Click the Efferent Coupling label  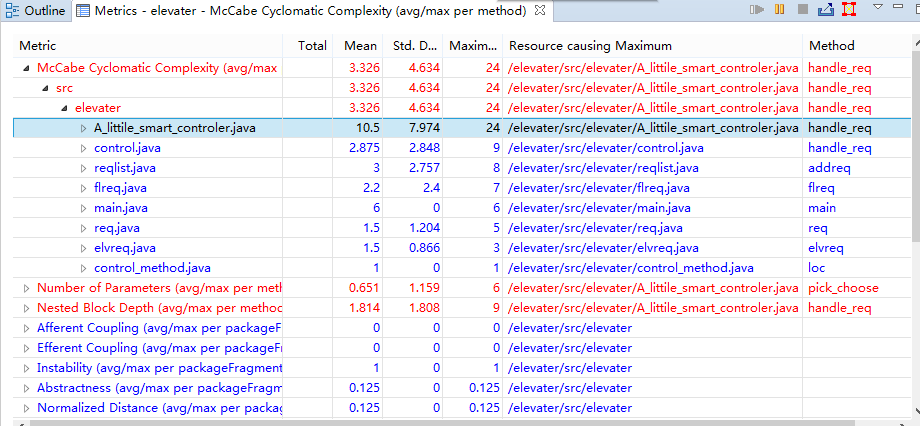point(160,348)
